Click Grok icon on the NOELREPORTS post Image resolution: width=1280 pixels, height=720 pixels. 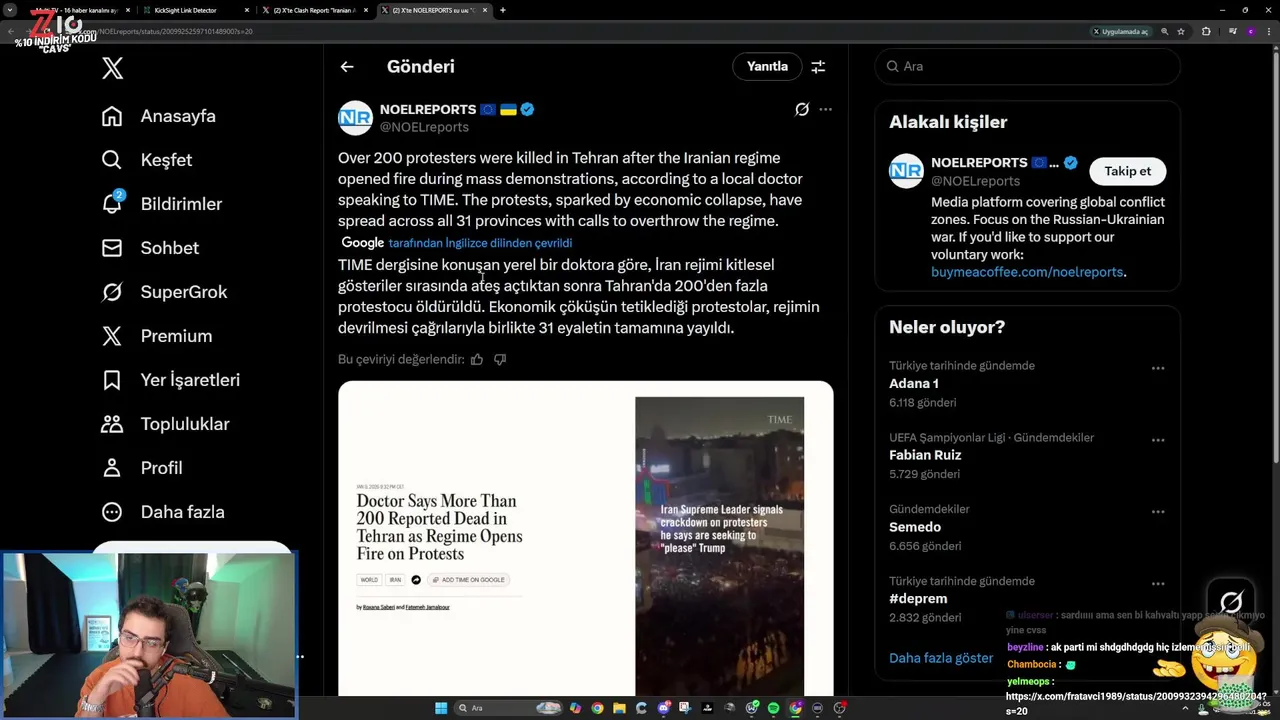click(x=802, y=109)
